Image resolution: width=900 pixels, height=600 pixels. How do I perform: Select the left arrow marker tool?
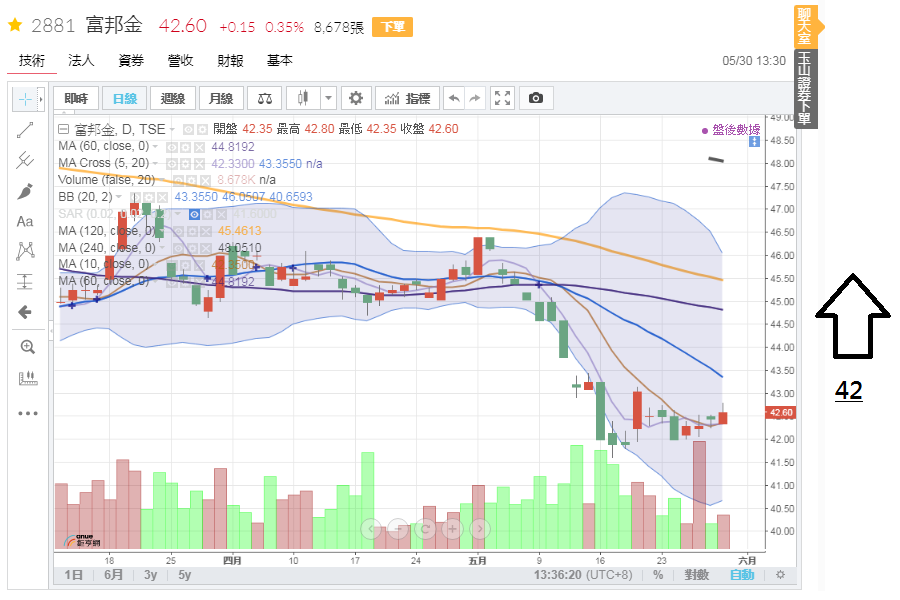pos(25,312)
